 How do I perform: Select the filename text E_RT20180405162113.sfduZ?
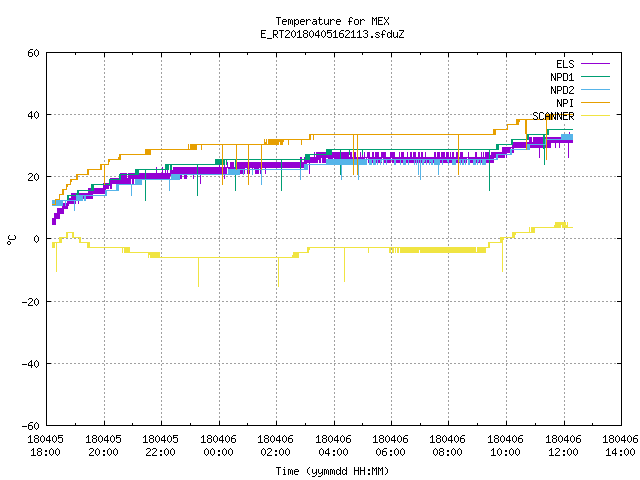[x=332, y=34]
